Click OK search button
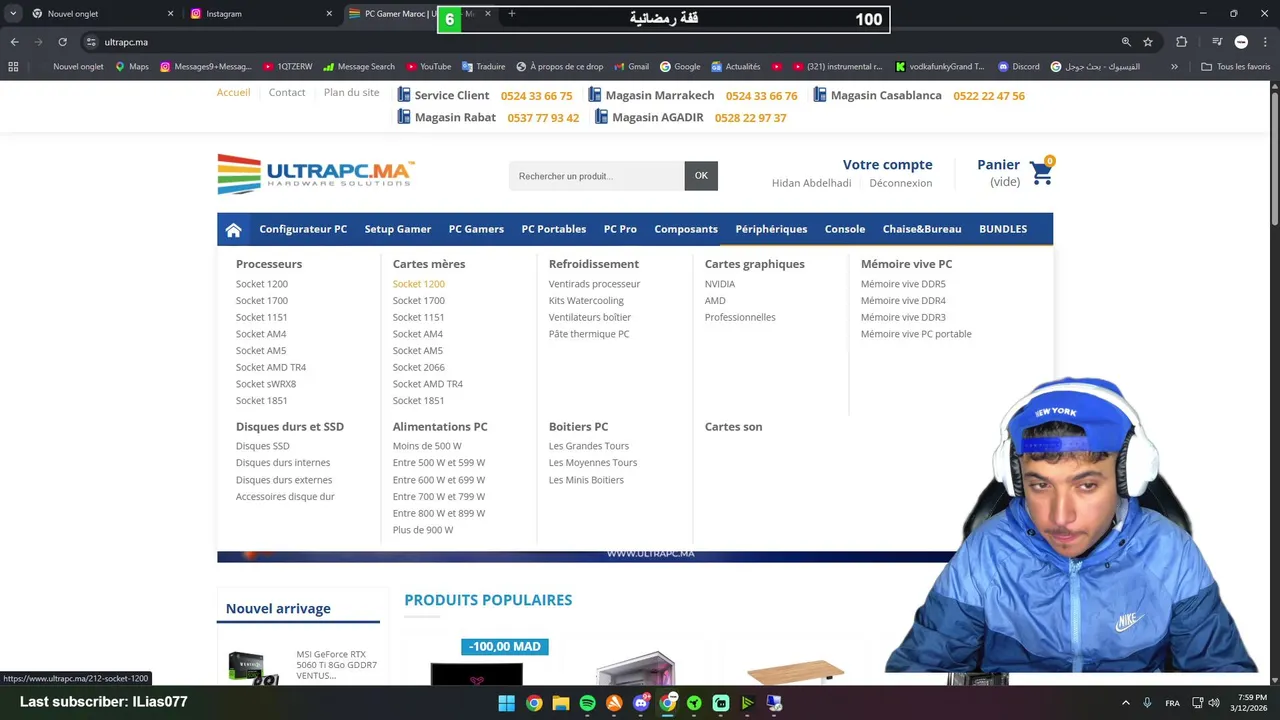 tap(701, 176)
